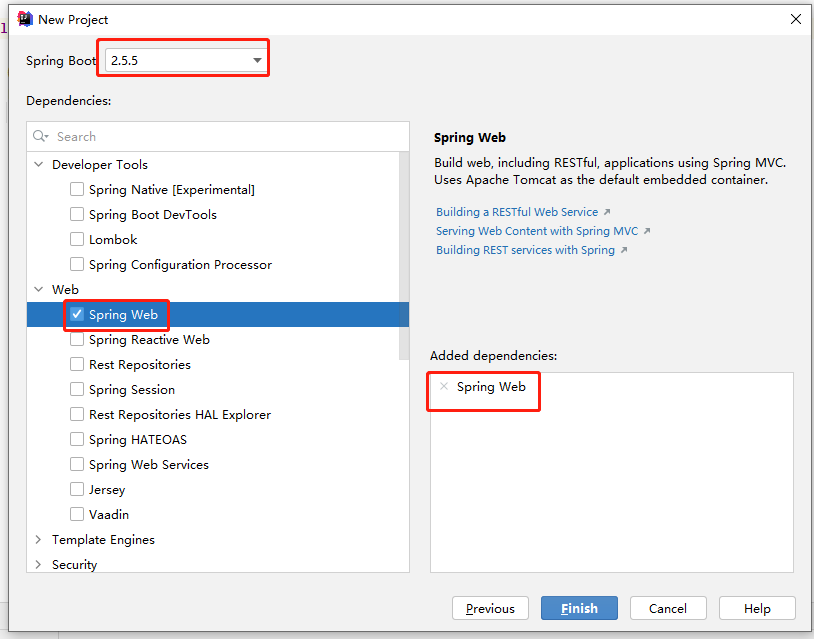
Task: Click the search magnifier icon
Action: (40, 137)
